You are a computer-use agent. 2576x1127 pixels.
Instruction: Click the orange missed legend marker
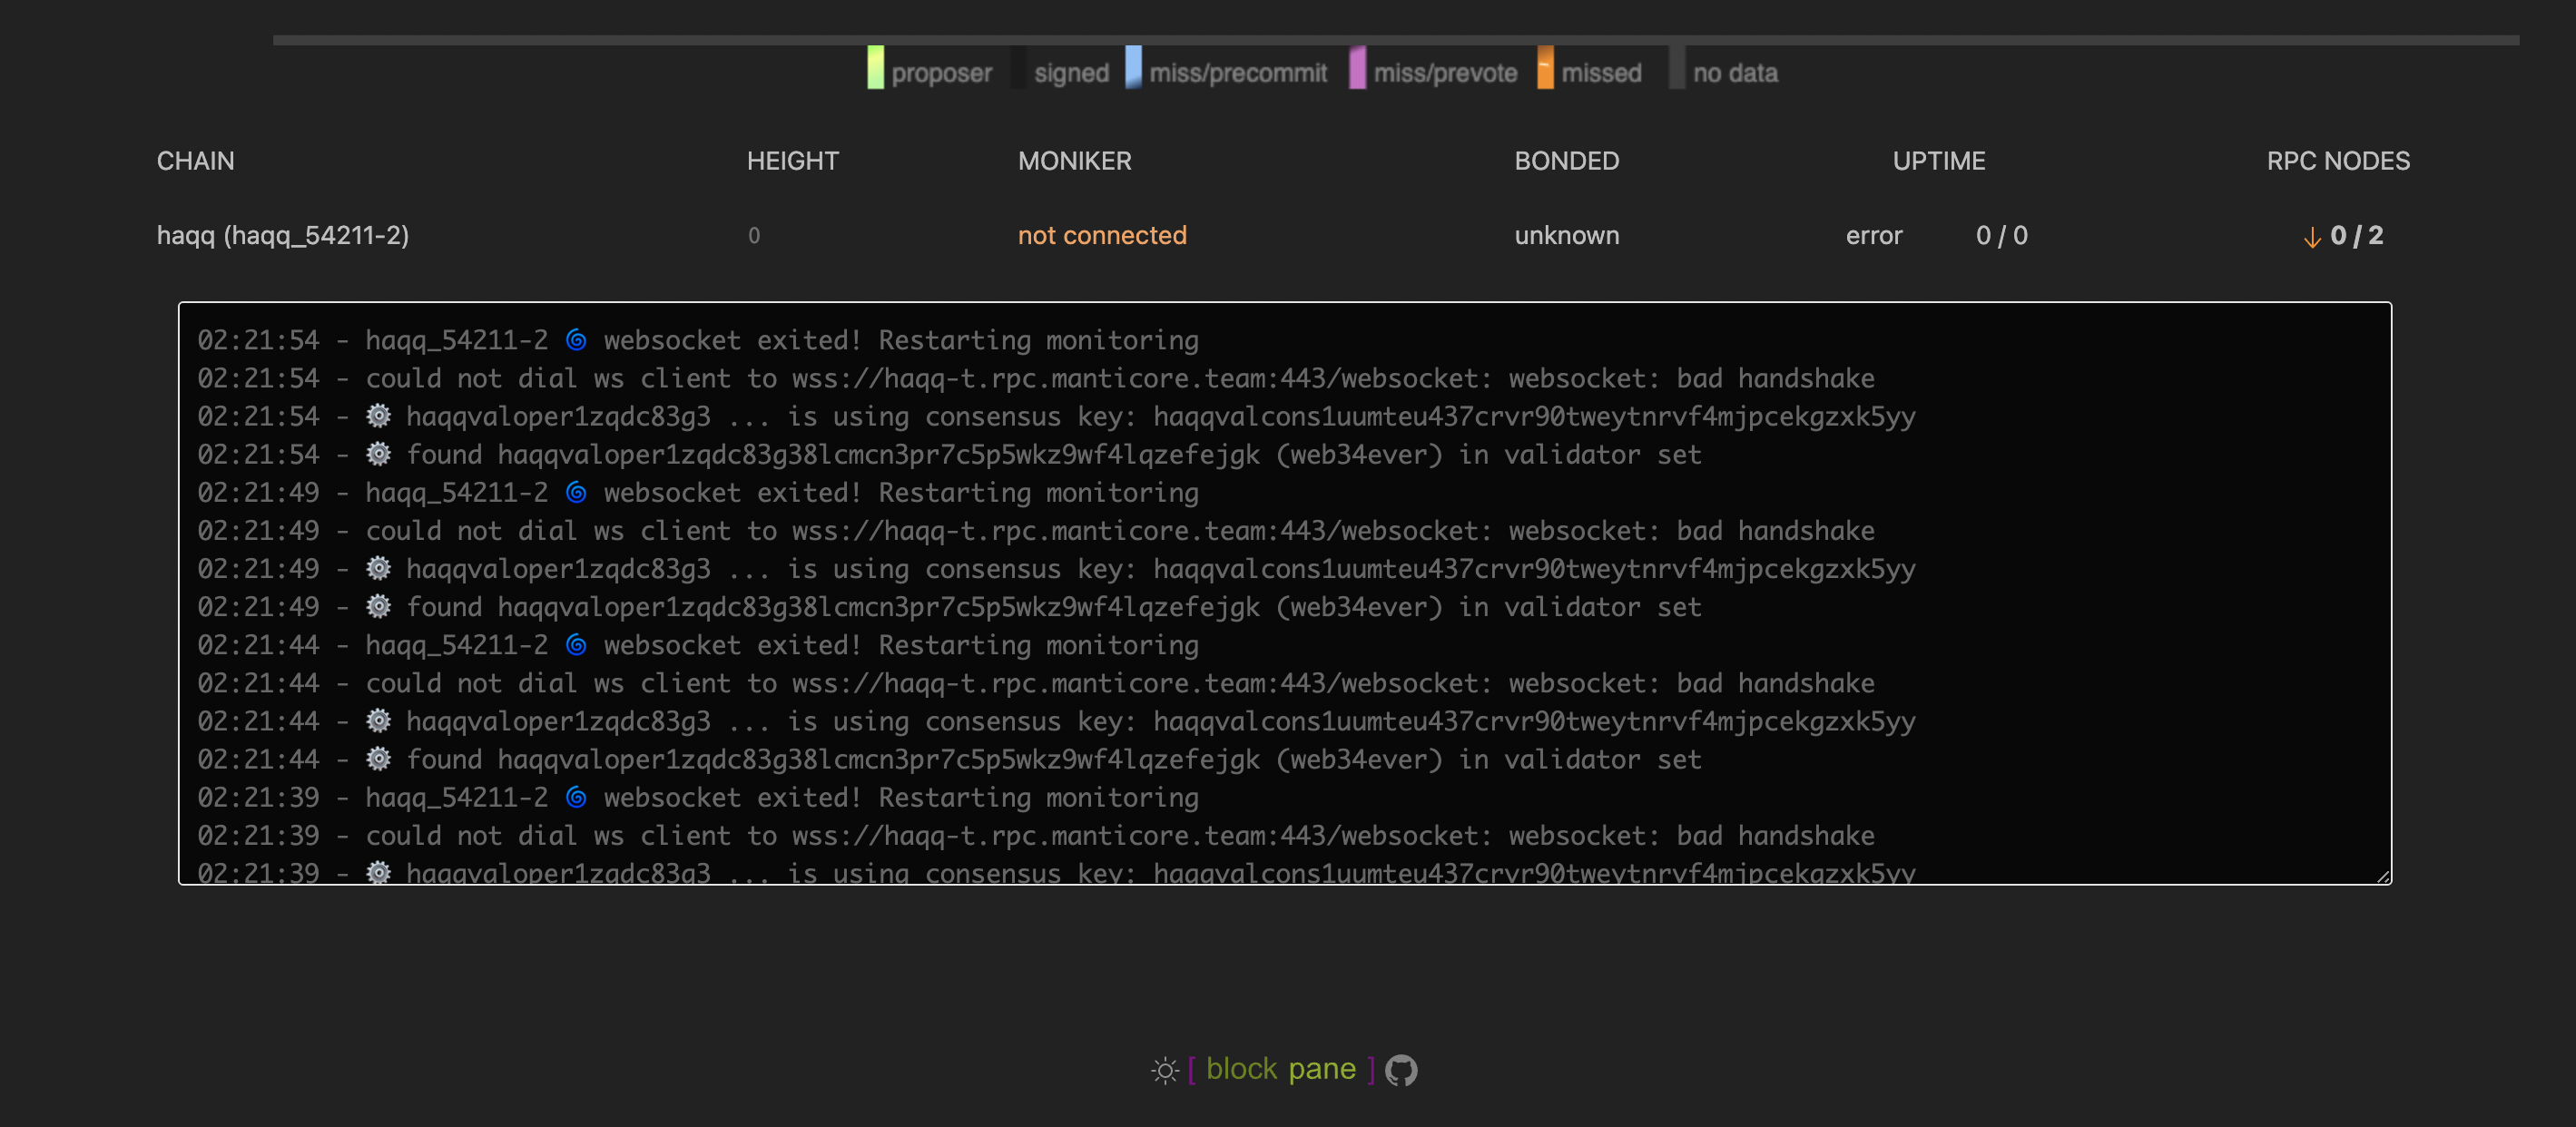click(x=1546, y=71)
